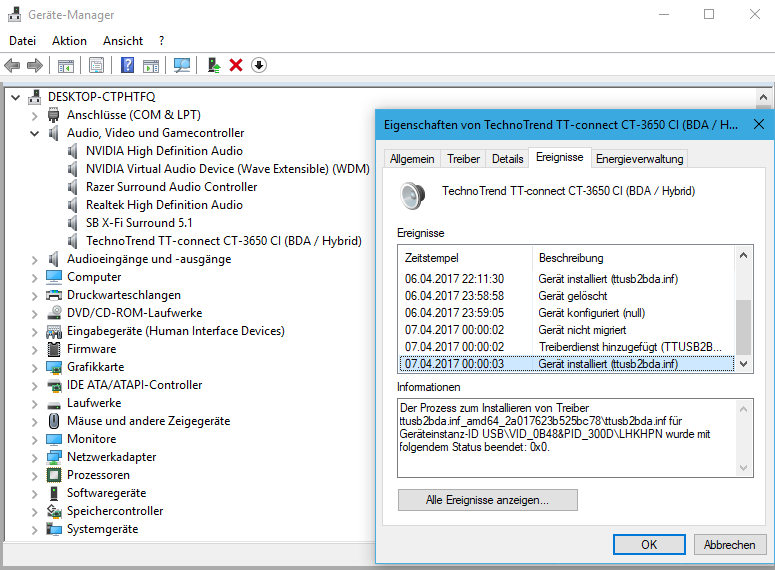Image resolution: width=775 pixels, height=570 pixels.
Task: Click the events list scrollbar down arrow
Action: point(743,364)
